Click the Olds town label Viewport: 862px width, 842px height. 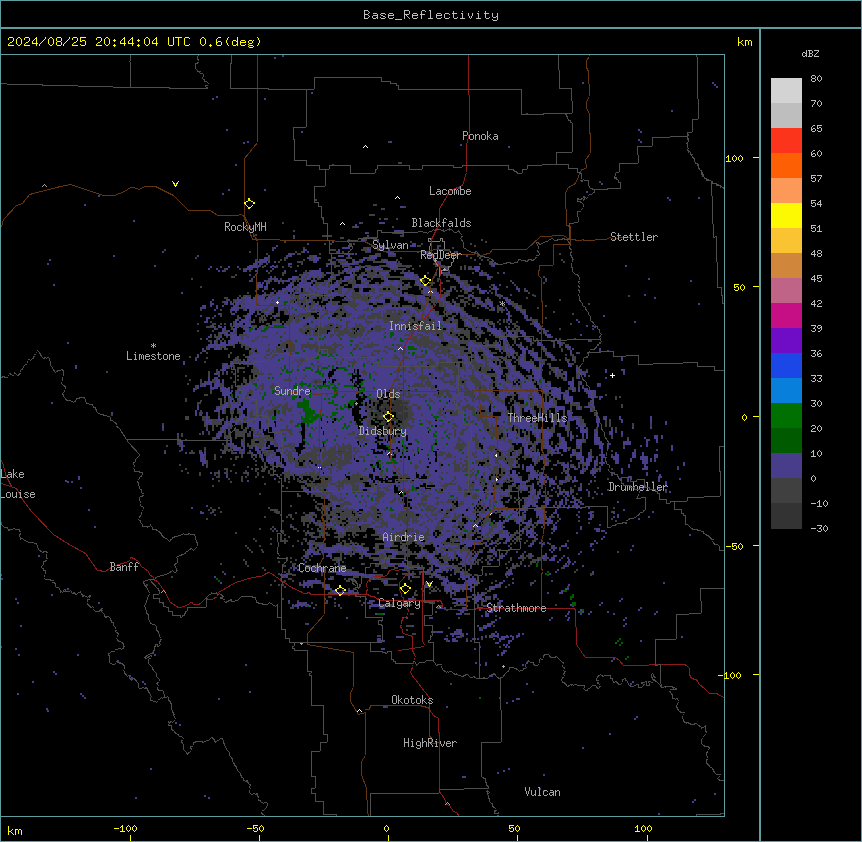[x=388, y=394]
